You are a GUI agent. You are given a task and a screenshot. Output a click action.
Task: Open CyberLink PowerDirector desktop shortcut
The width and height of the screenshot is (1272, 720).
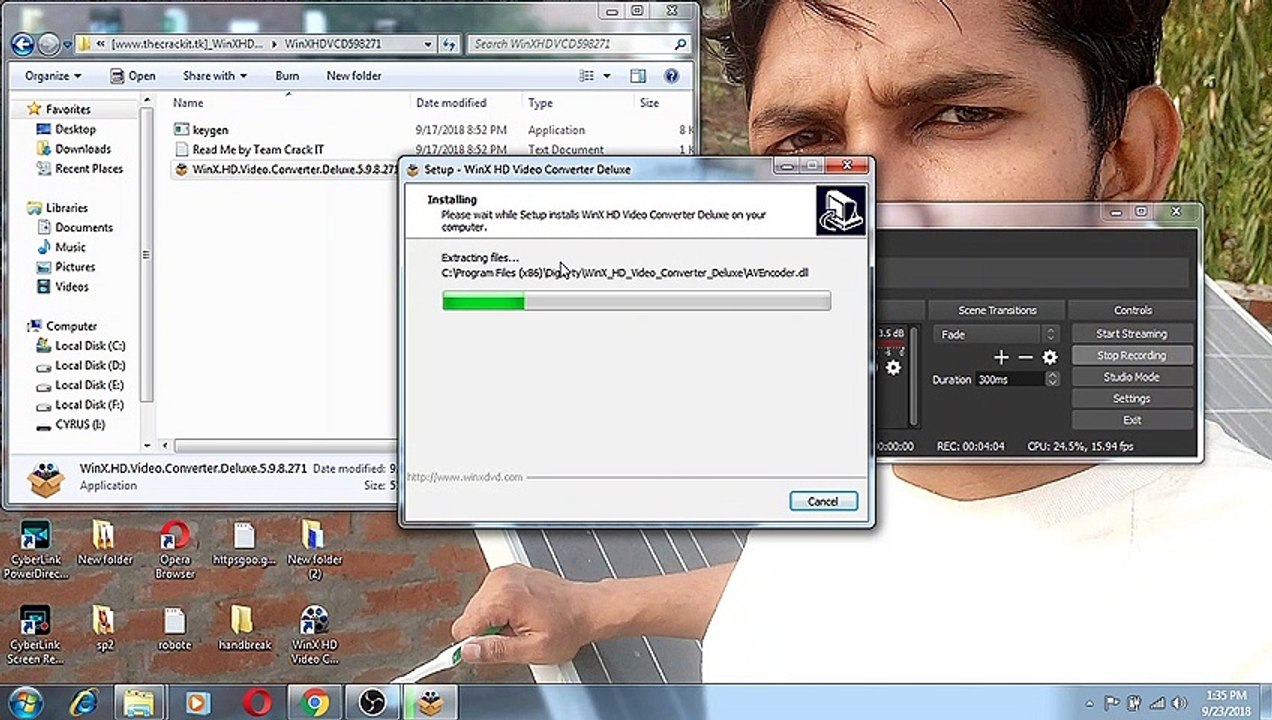tap(36, 550)
